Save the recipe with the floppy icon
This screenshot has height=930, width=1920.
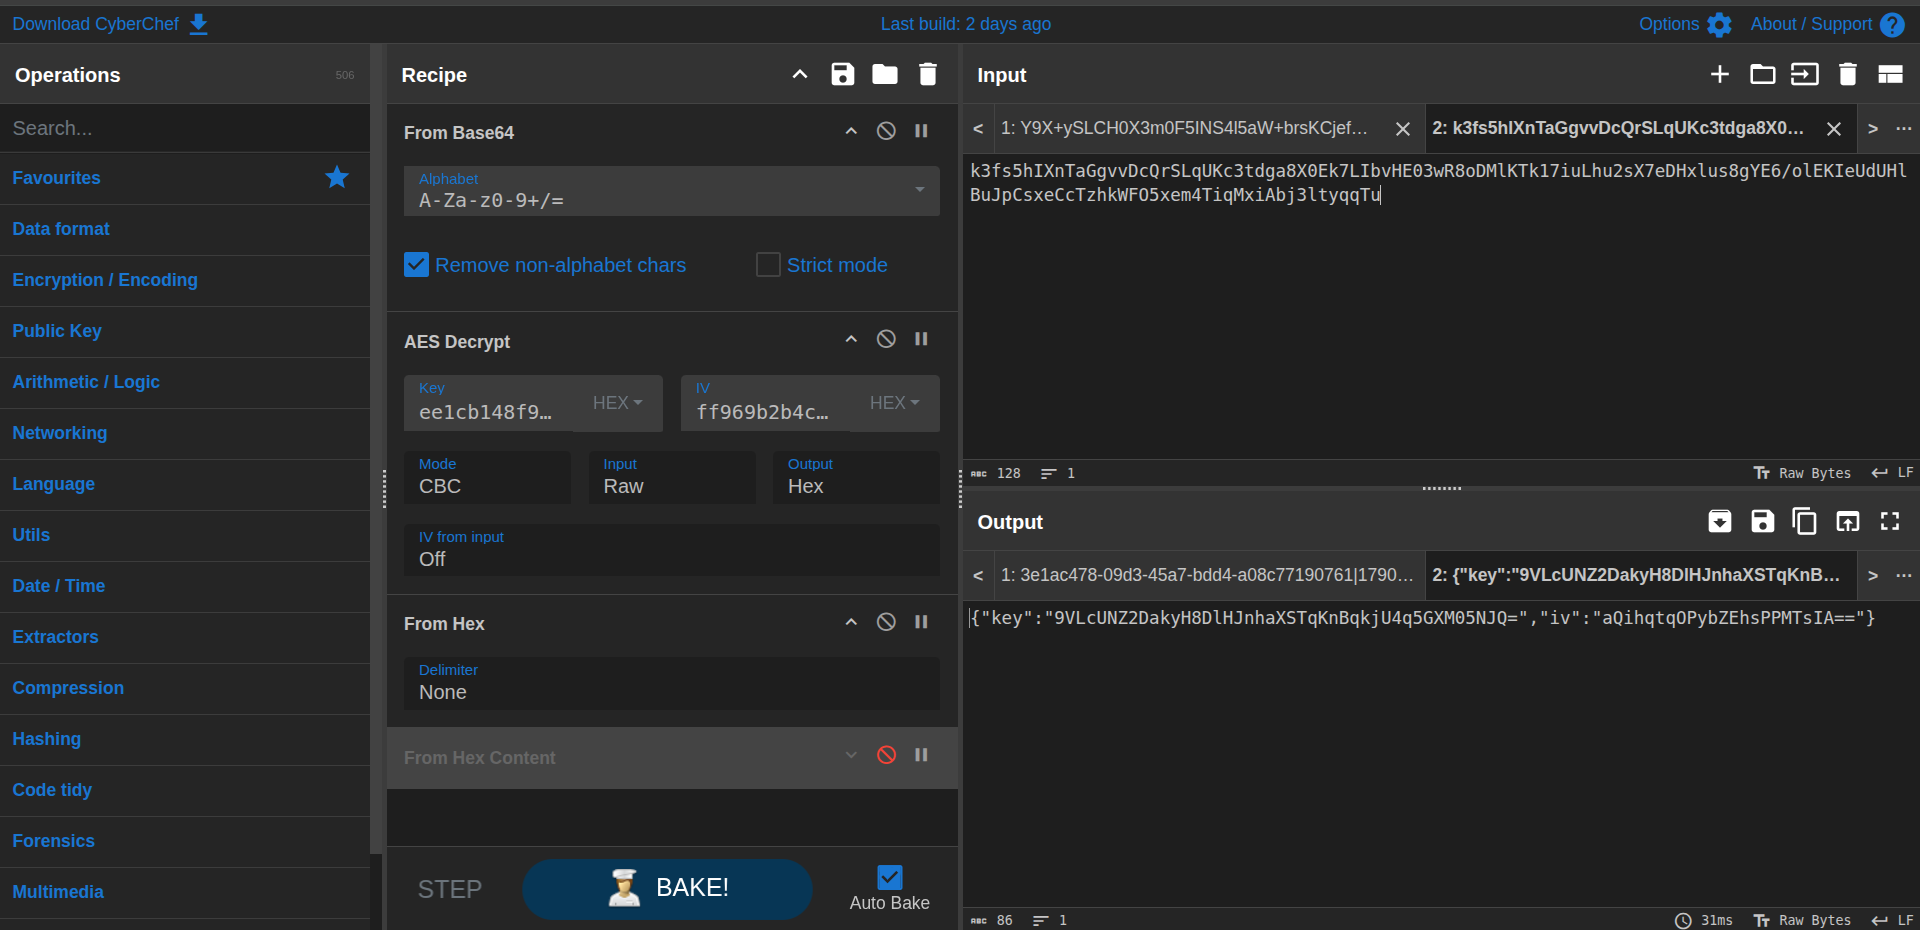843,74
